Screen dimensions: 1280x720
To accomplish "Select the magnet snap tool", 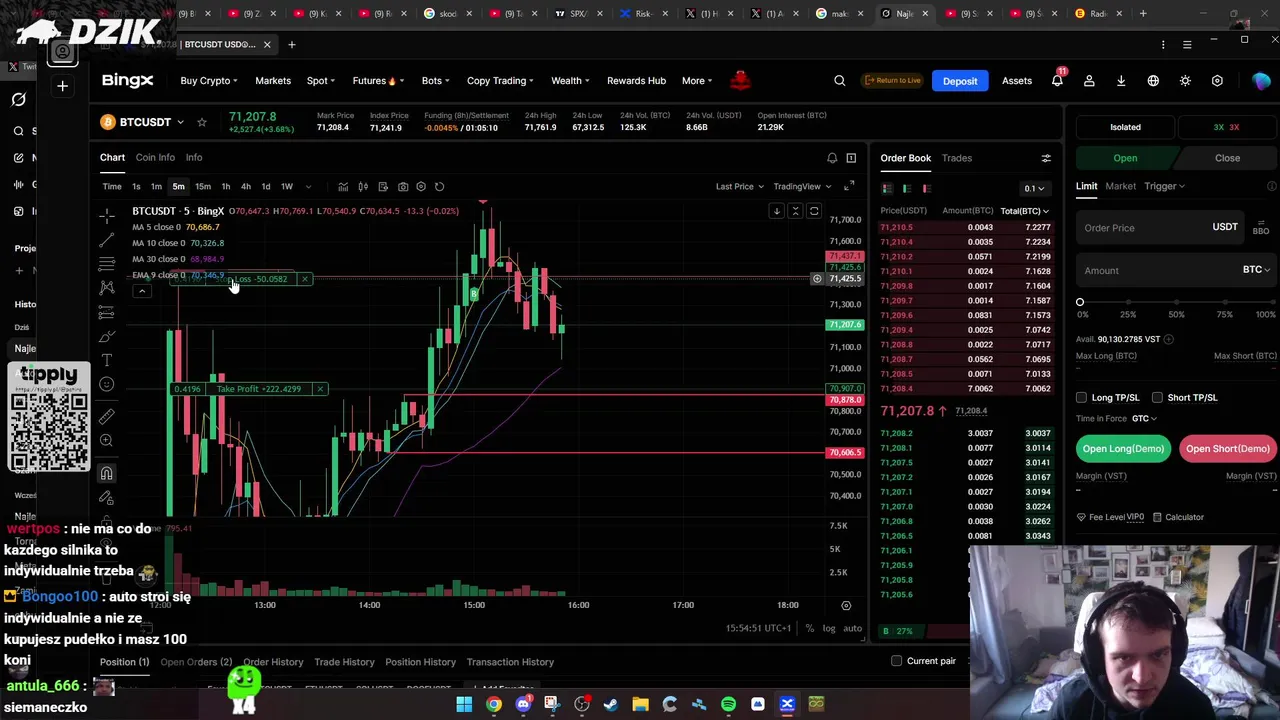I will coord(107,474).
